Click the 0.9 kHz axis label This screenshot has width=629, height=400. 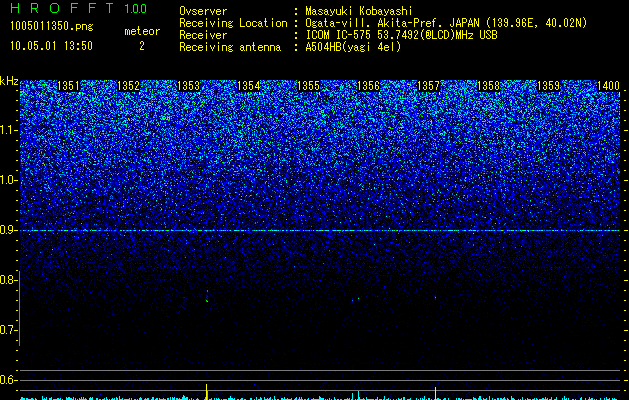coord(7,230)
